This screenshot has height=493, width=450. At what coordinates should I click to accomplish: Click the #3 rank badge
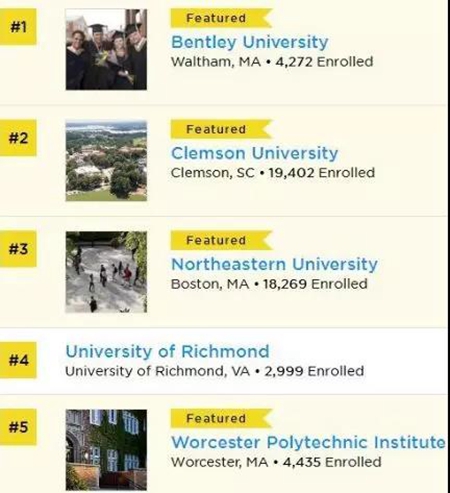[18, 249]
